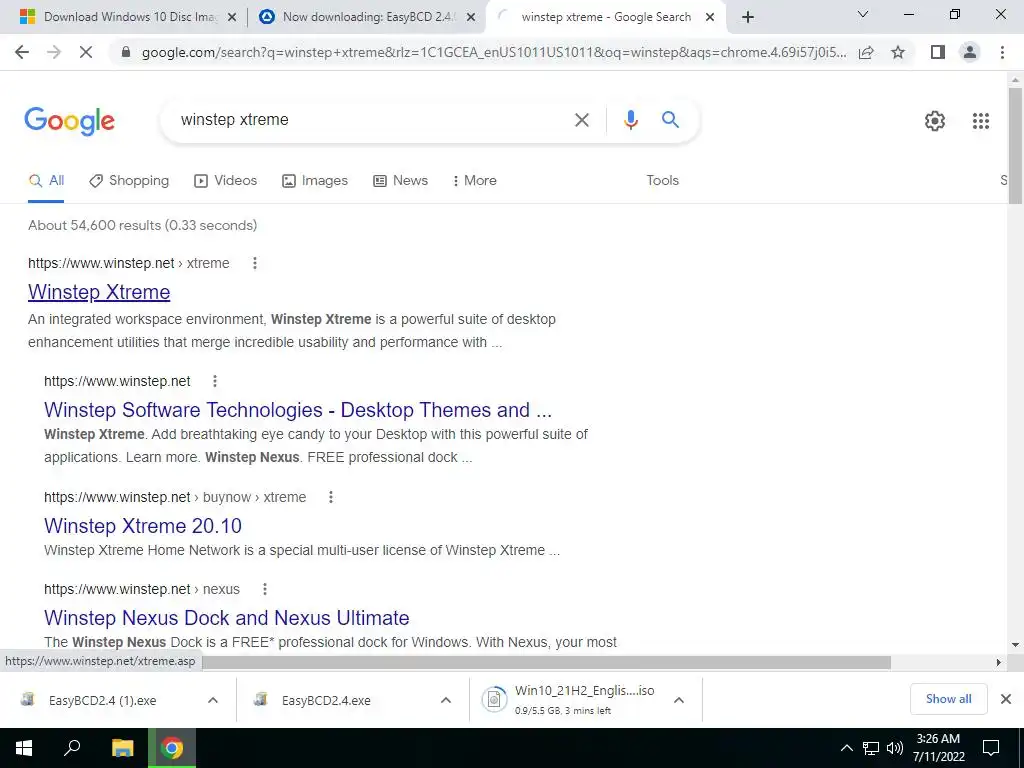This screenshot has width=1024, height=768.
Task: Open the EasyBCD2.4 (1).exe download
Action: tap(102, 700)
